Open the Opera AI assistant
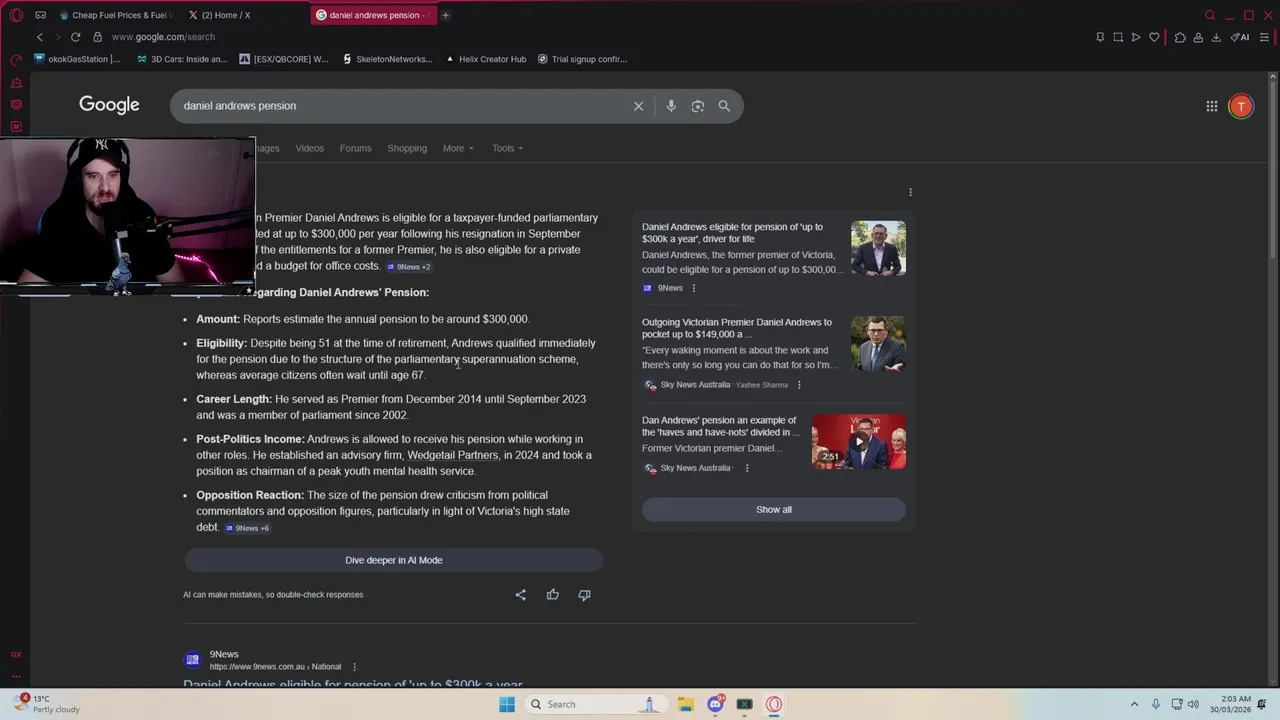The image size is (1280, 720). click(x=1240, y=37)
